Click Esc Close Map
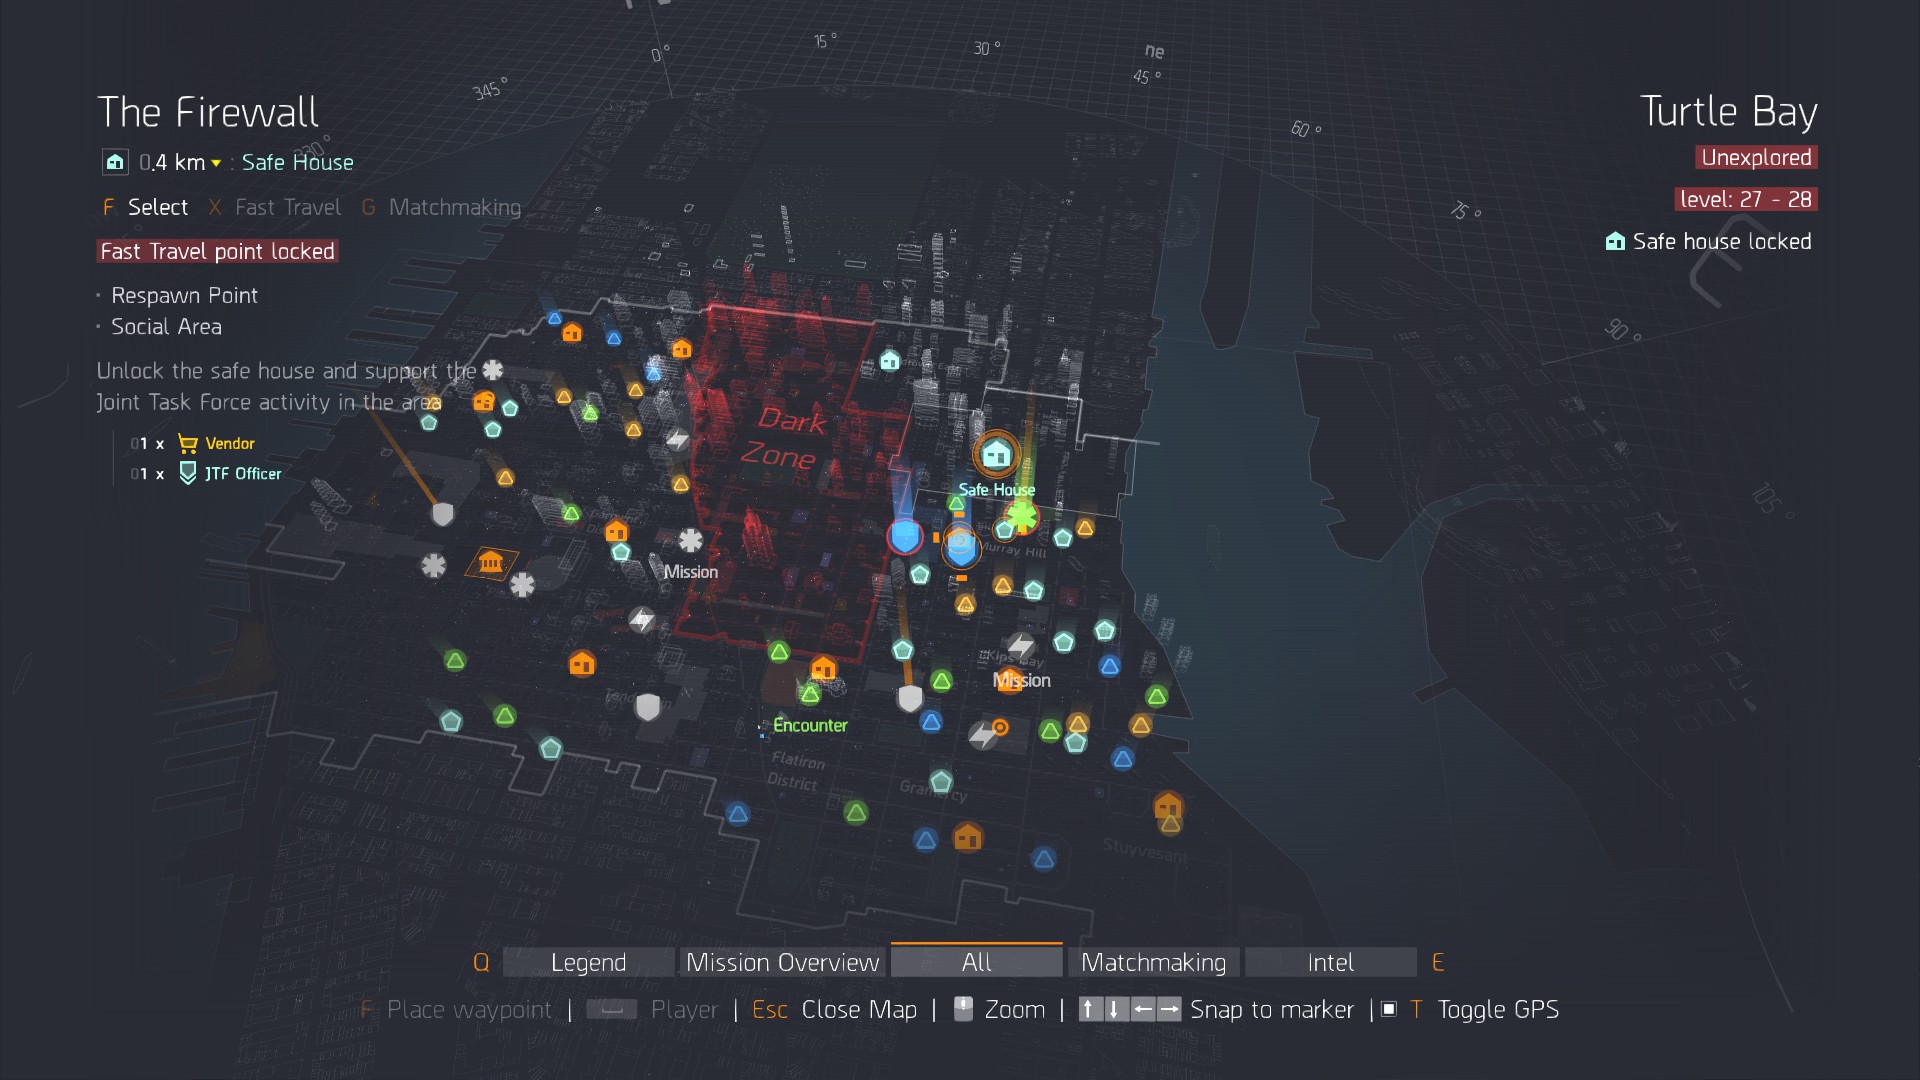The image size is (1920, 1080). pyautogui.click(x=835, y=1009)
